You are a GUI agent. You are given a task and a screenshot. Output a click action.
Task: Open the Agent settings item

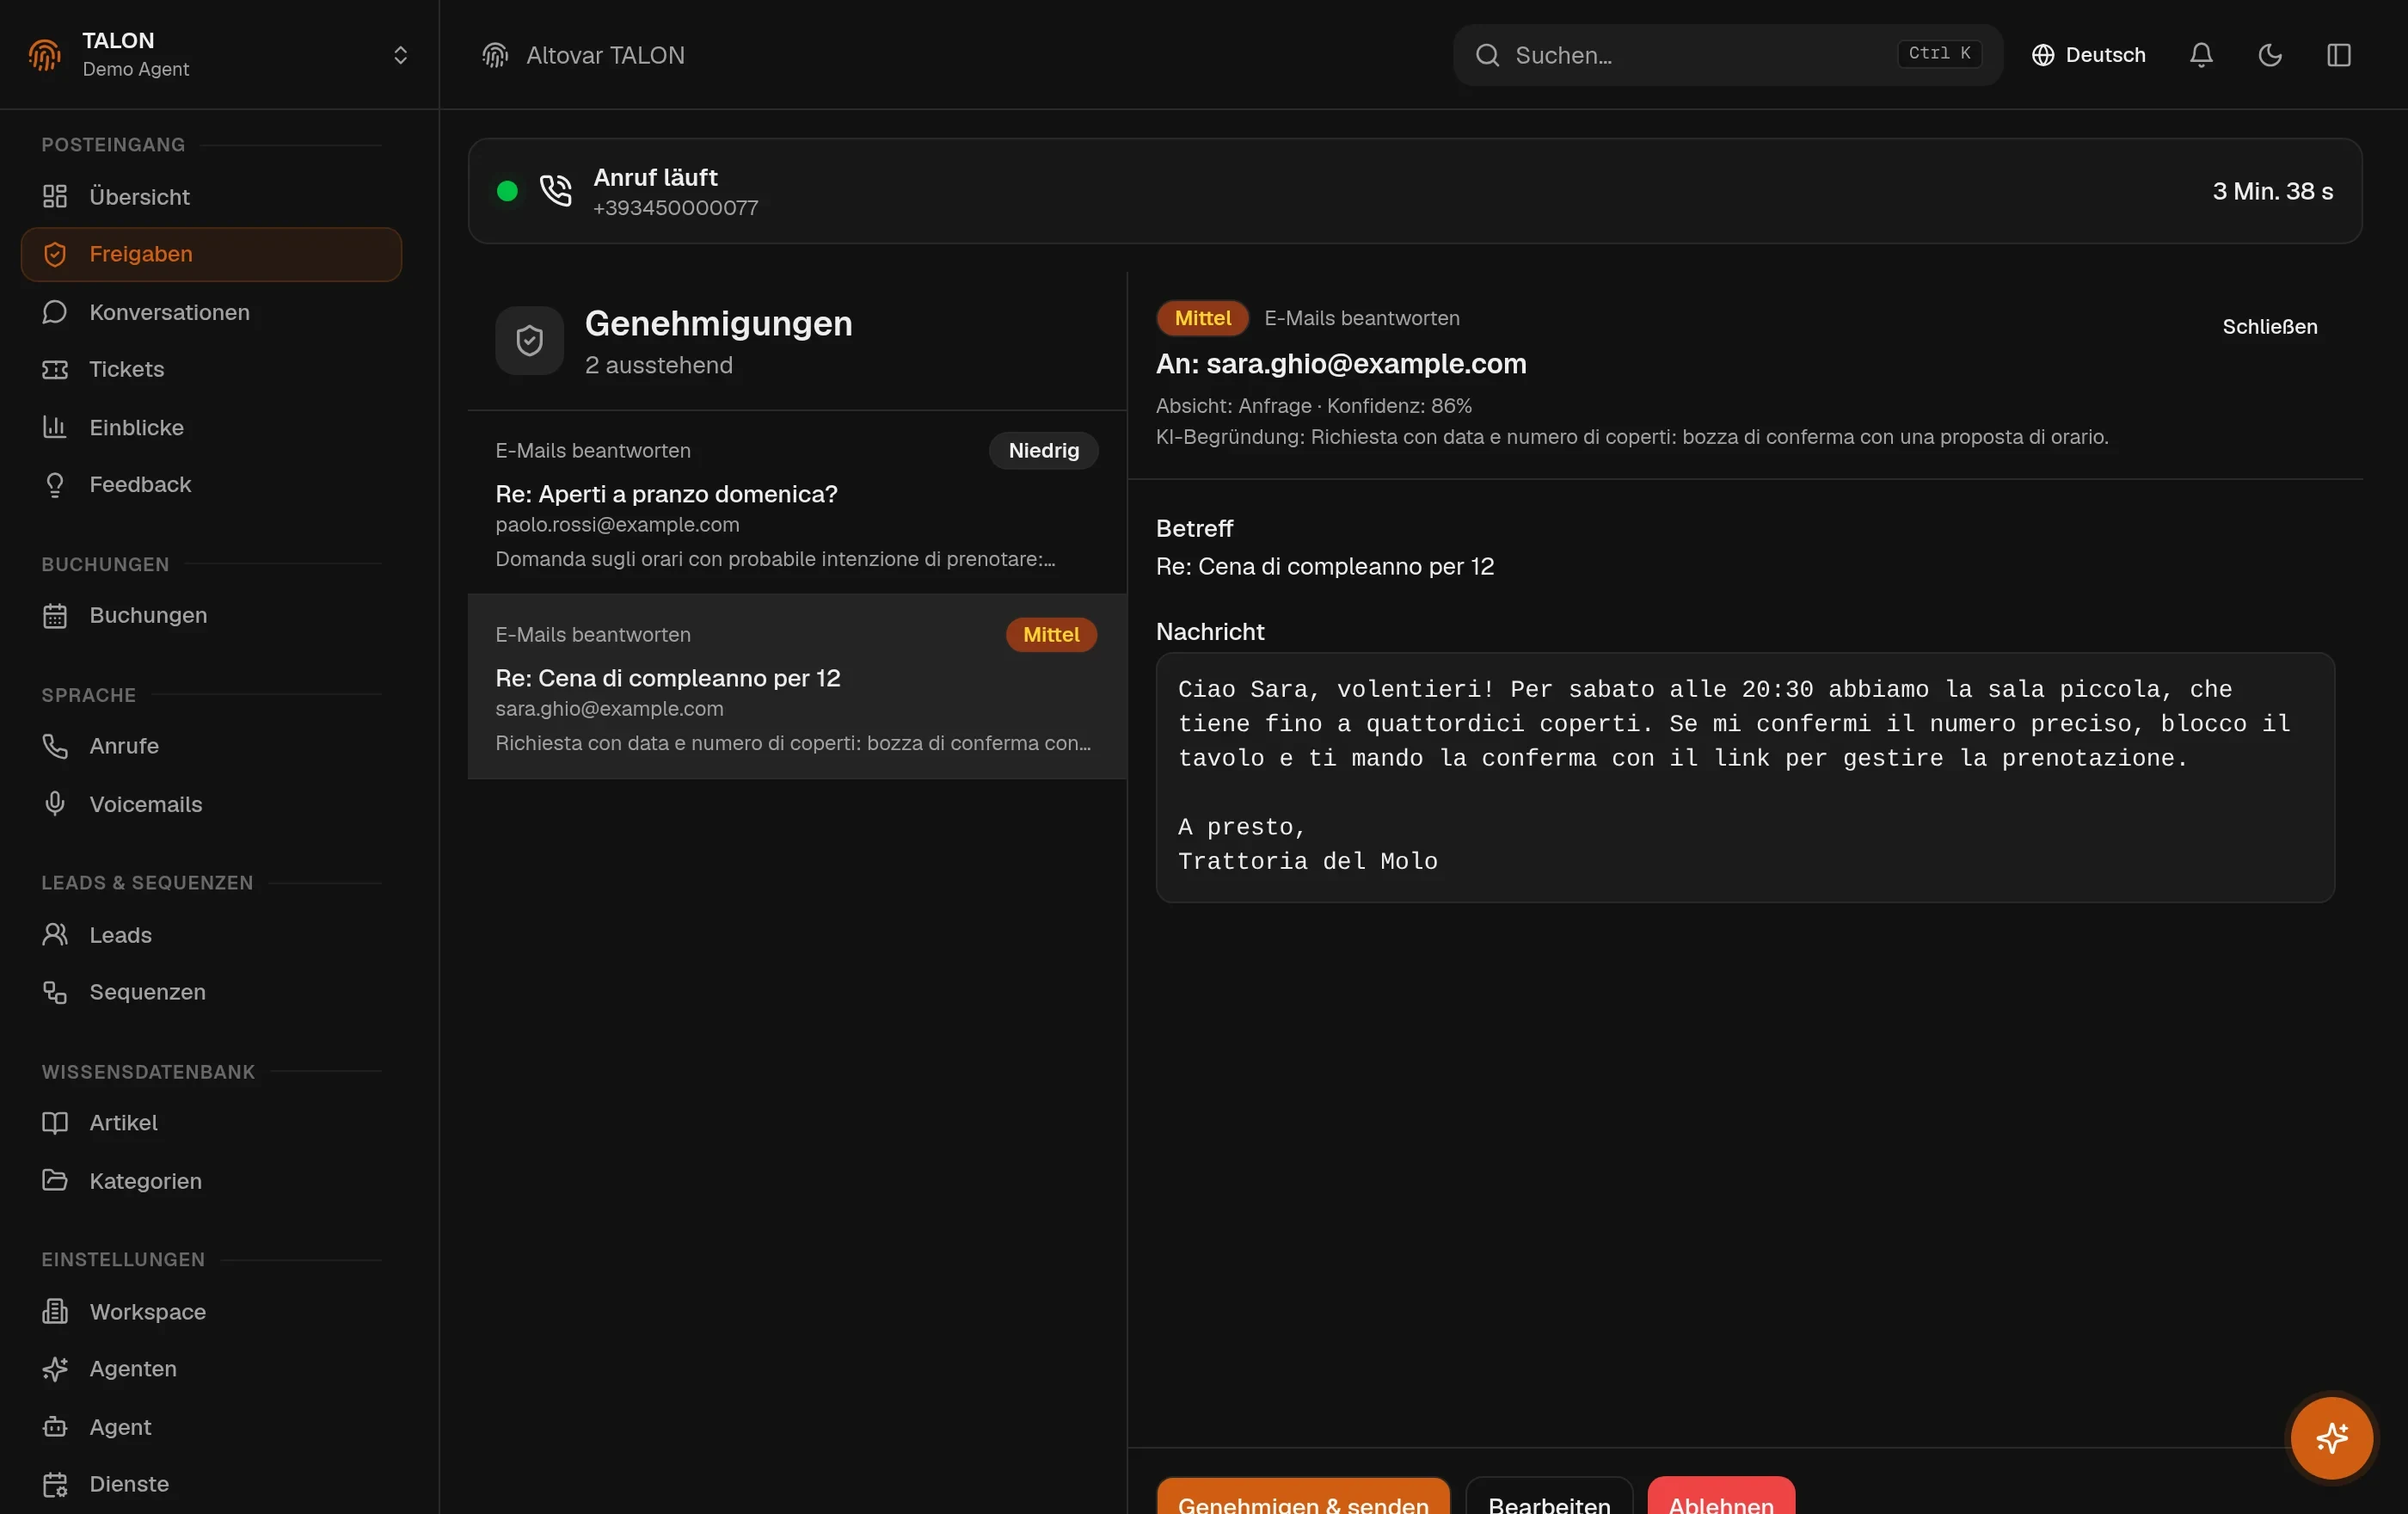(x=211, y=1426)
